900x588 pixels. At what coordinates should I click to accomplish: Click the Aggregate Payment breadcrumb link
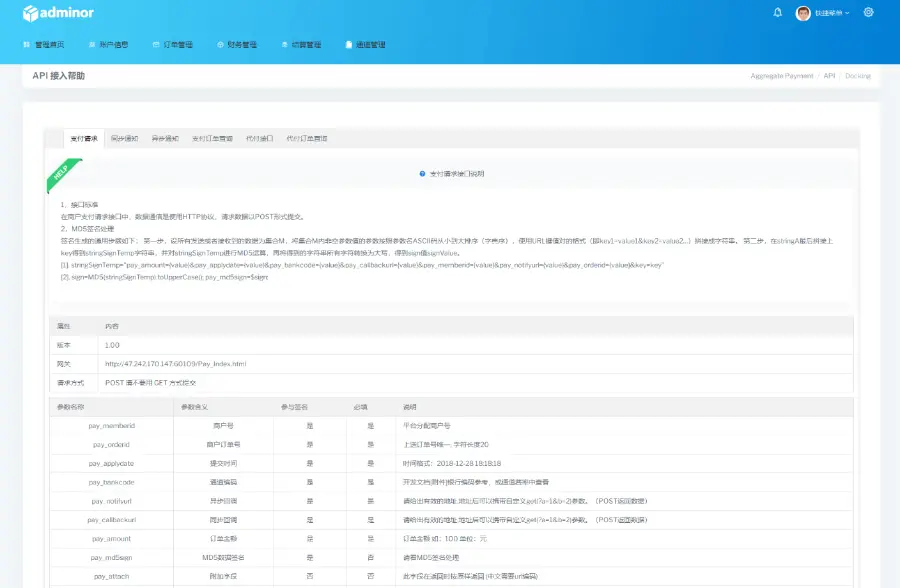point(781,76)
